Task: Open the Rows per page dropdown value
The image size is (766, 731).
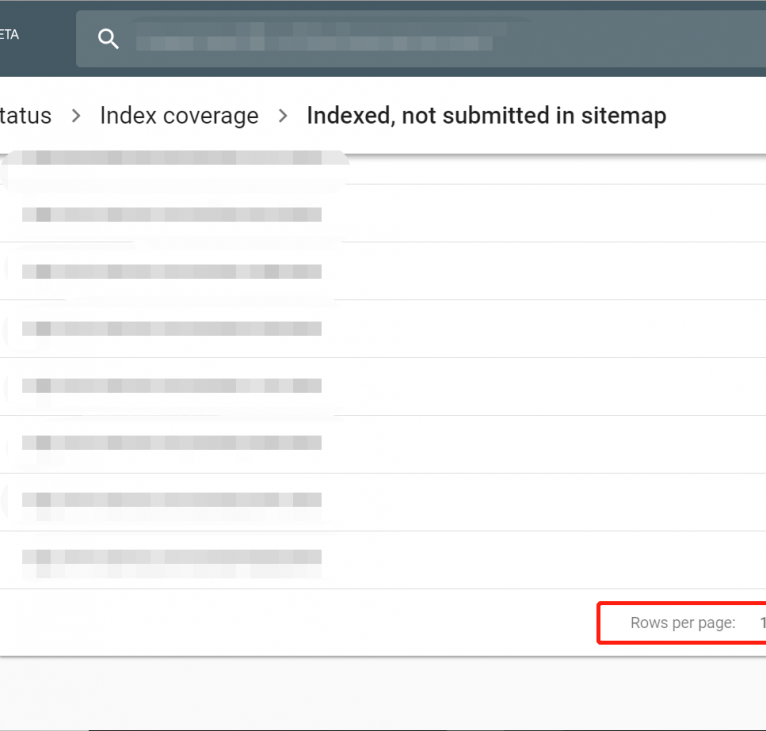Action: coord(761,623)
